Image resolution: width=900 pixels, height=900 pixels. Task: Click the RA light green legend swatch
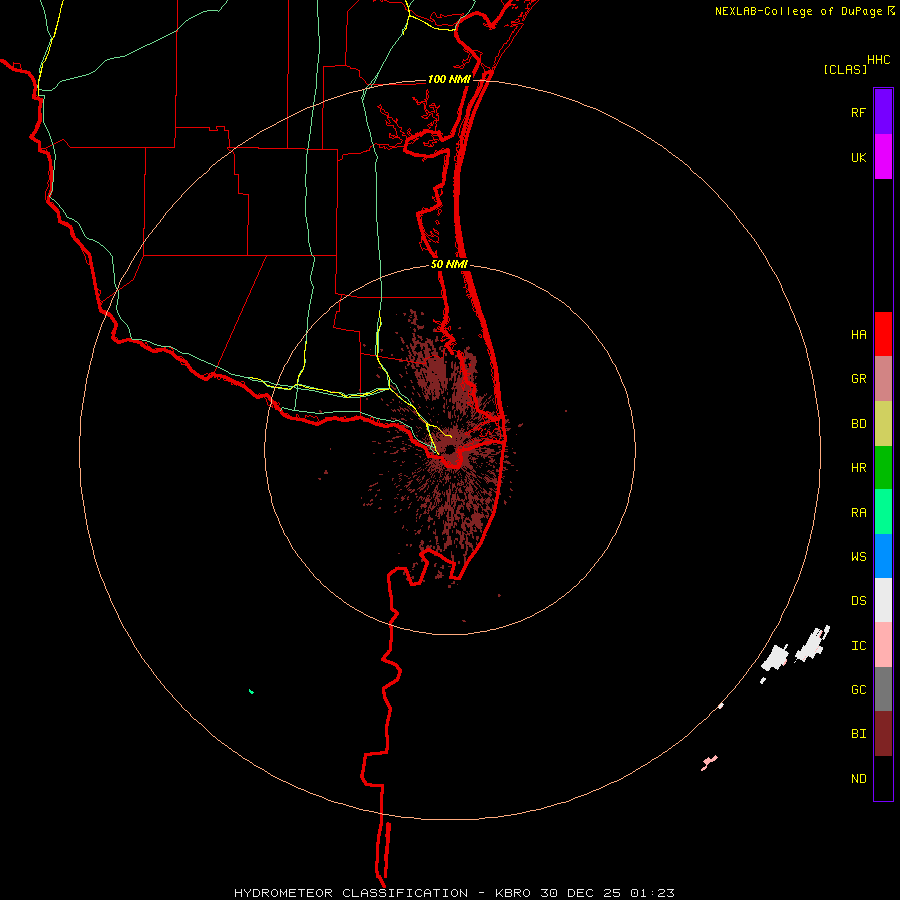[x=883, y=512]
